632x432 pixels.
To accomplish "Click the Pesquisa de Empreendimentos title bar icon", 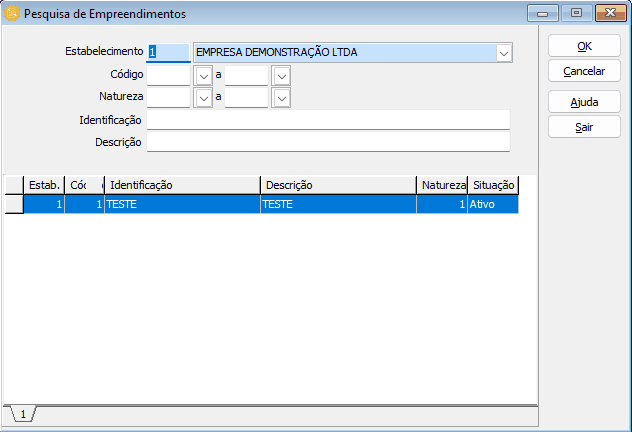I will 12,14.
